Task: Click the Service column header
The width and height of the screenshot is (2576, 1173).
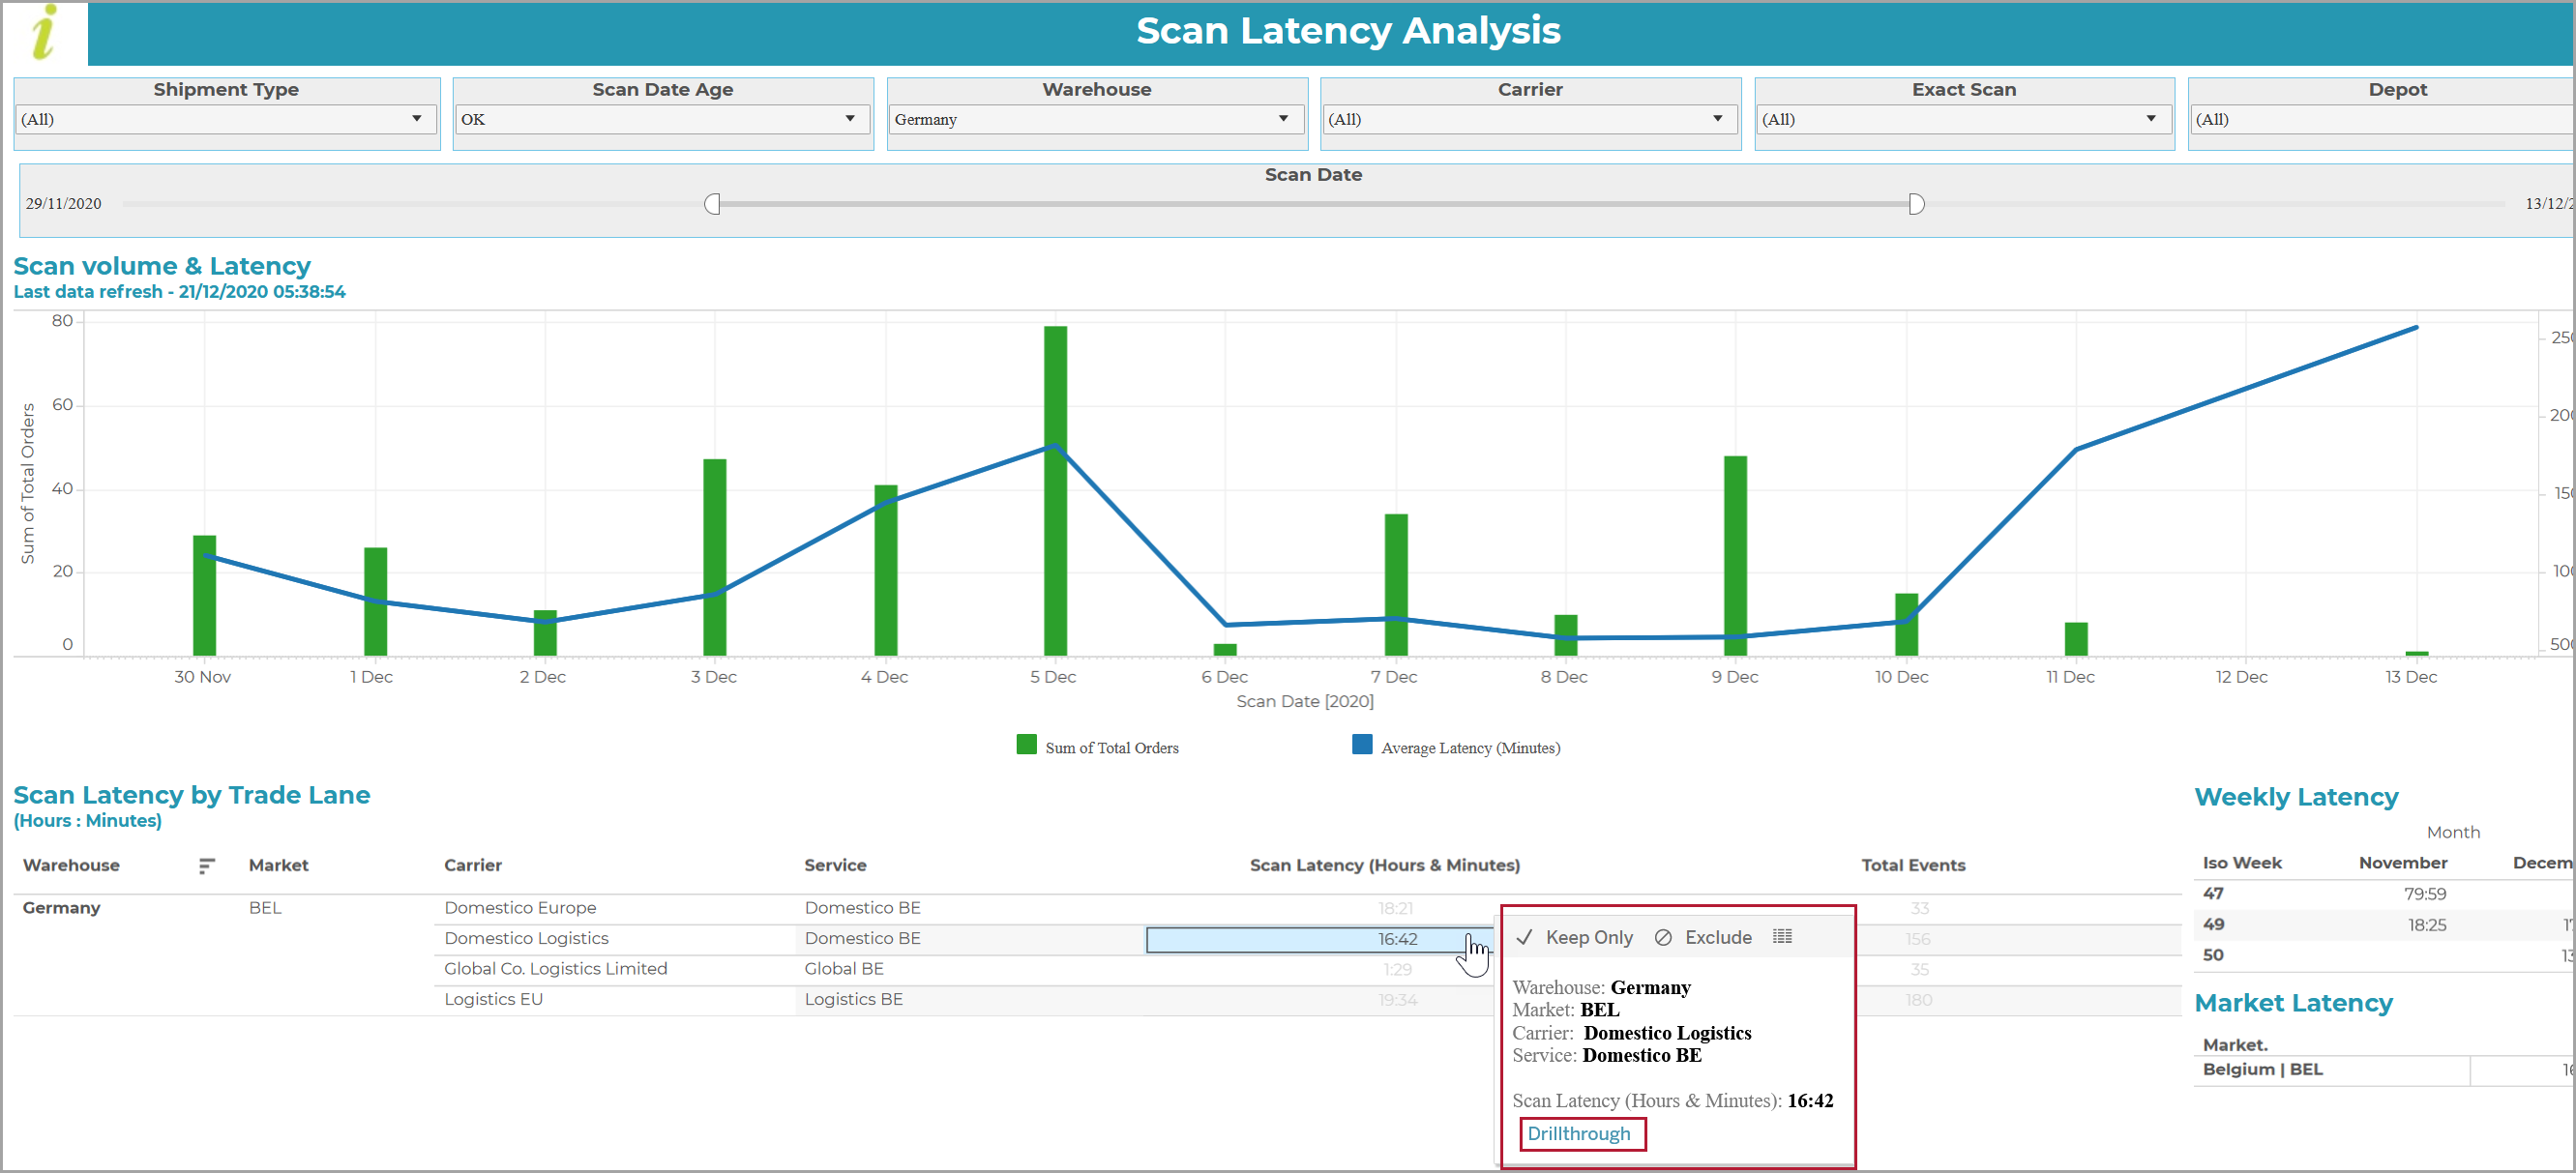Action: [835, 865]
